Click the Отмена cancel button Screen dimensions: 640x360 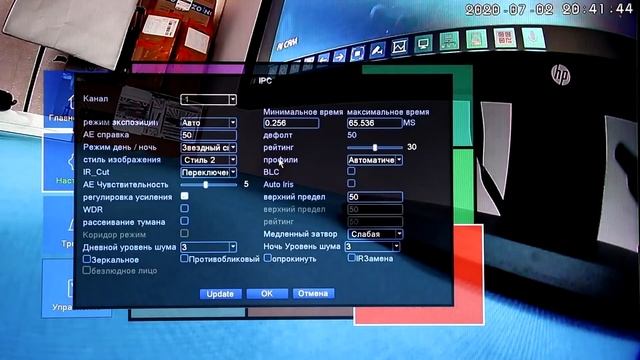(313, 293)
